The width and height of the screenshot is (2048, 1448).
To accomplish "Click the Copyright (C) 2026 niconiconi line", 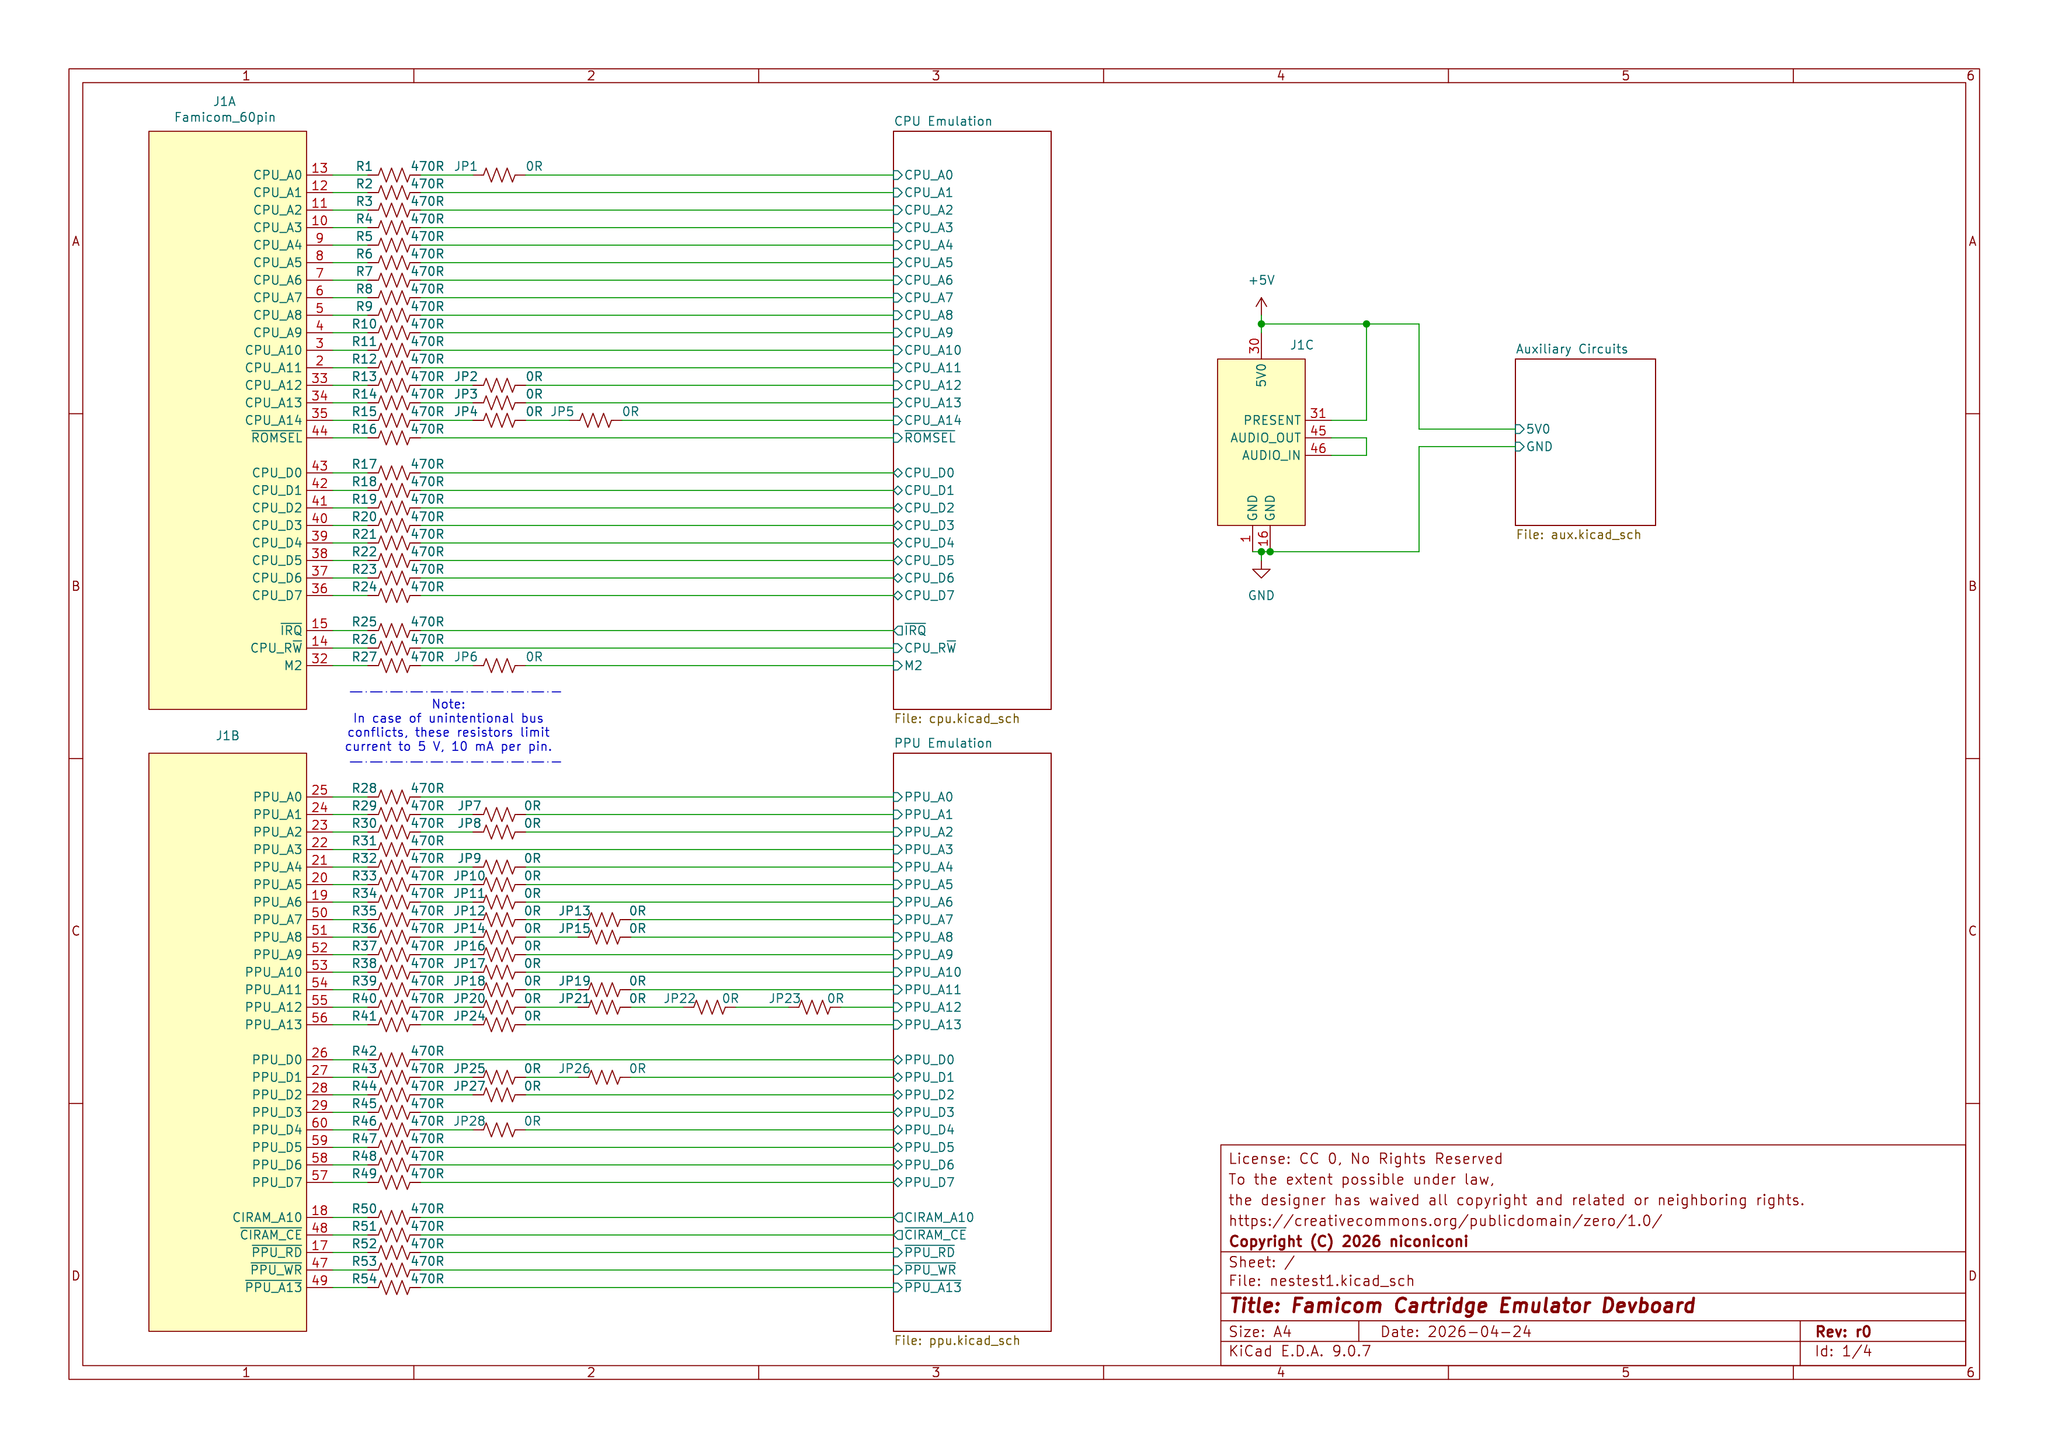I will (1348, 1242).
